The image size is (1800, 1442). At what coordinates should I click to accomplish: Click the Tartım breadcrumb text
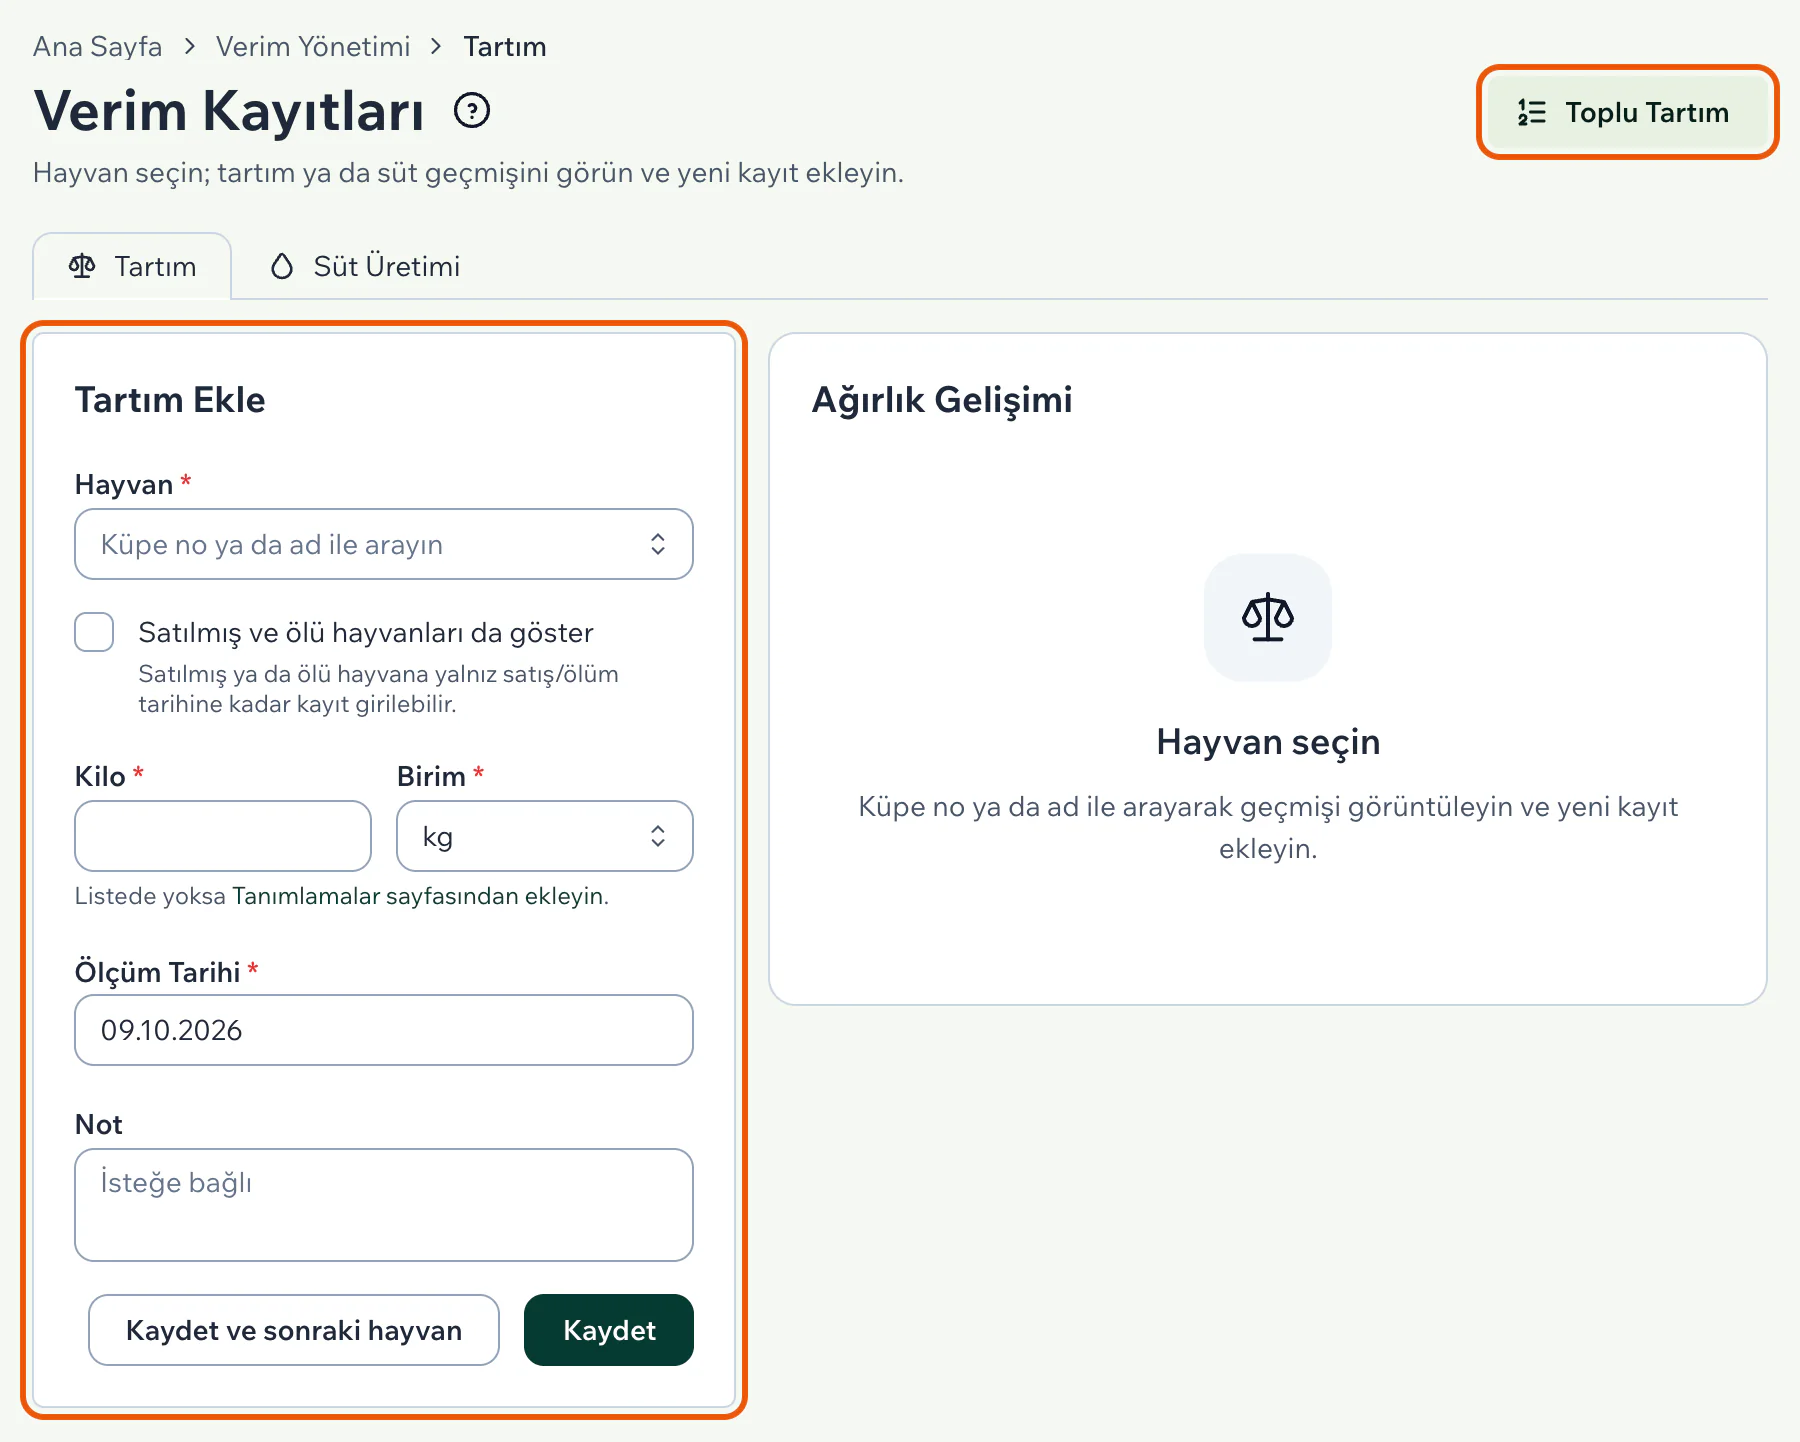[505, 47]
